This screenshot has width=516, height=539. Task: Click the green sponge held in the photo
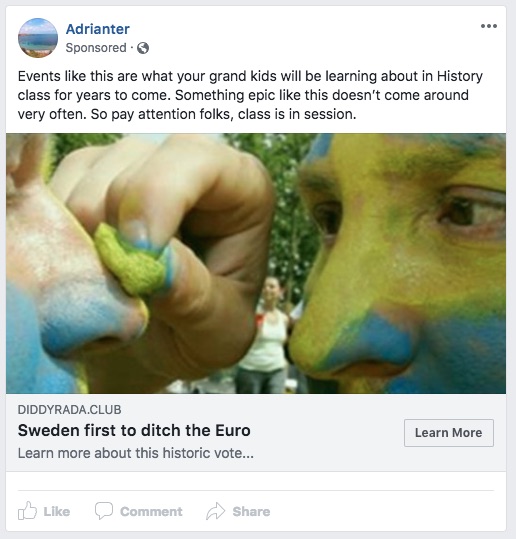point(129,260)
